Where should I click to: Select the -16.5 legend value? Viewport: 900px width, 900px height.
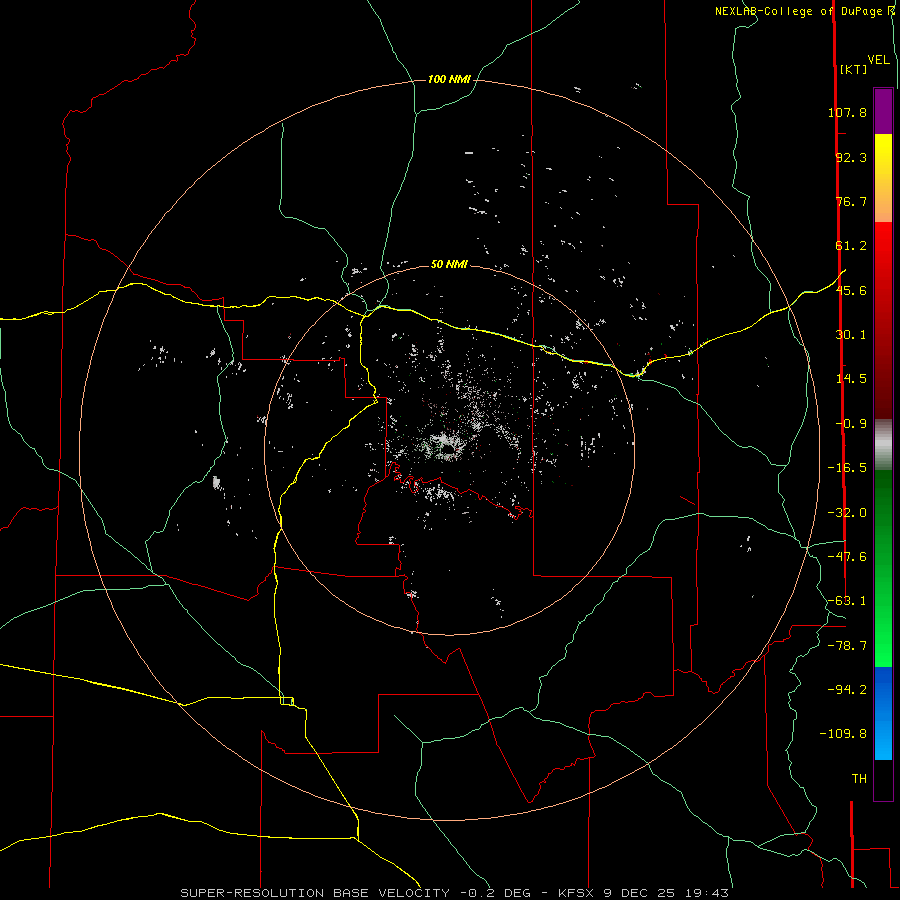pyautogui.click(x=847, y=468)
